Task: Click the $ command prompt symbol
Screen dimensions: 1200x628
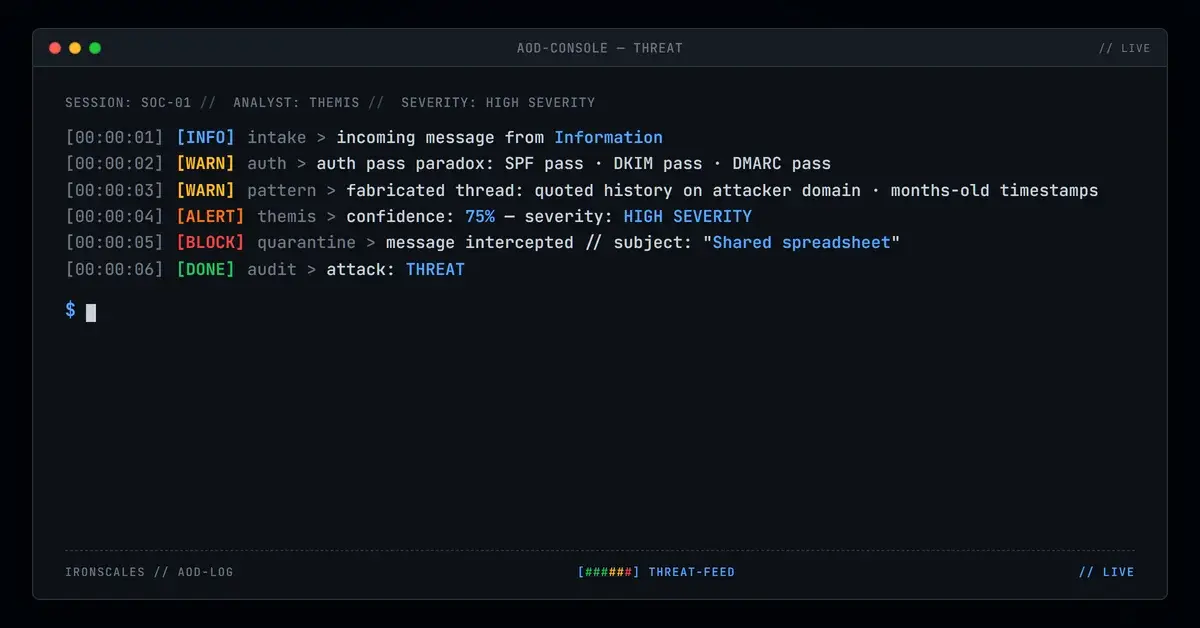Action: 70,311
